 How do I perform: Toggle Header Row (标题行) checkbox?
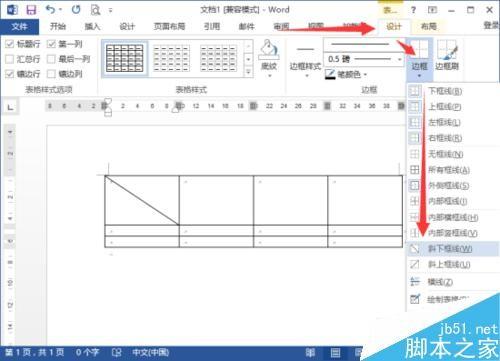10,44
